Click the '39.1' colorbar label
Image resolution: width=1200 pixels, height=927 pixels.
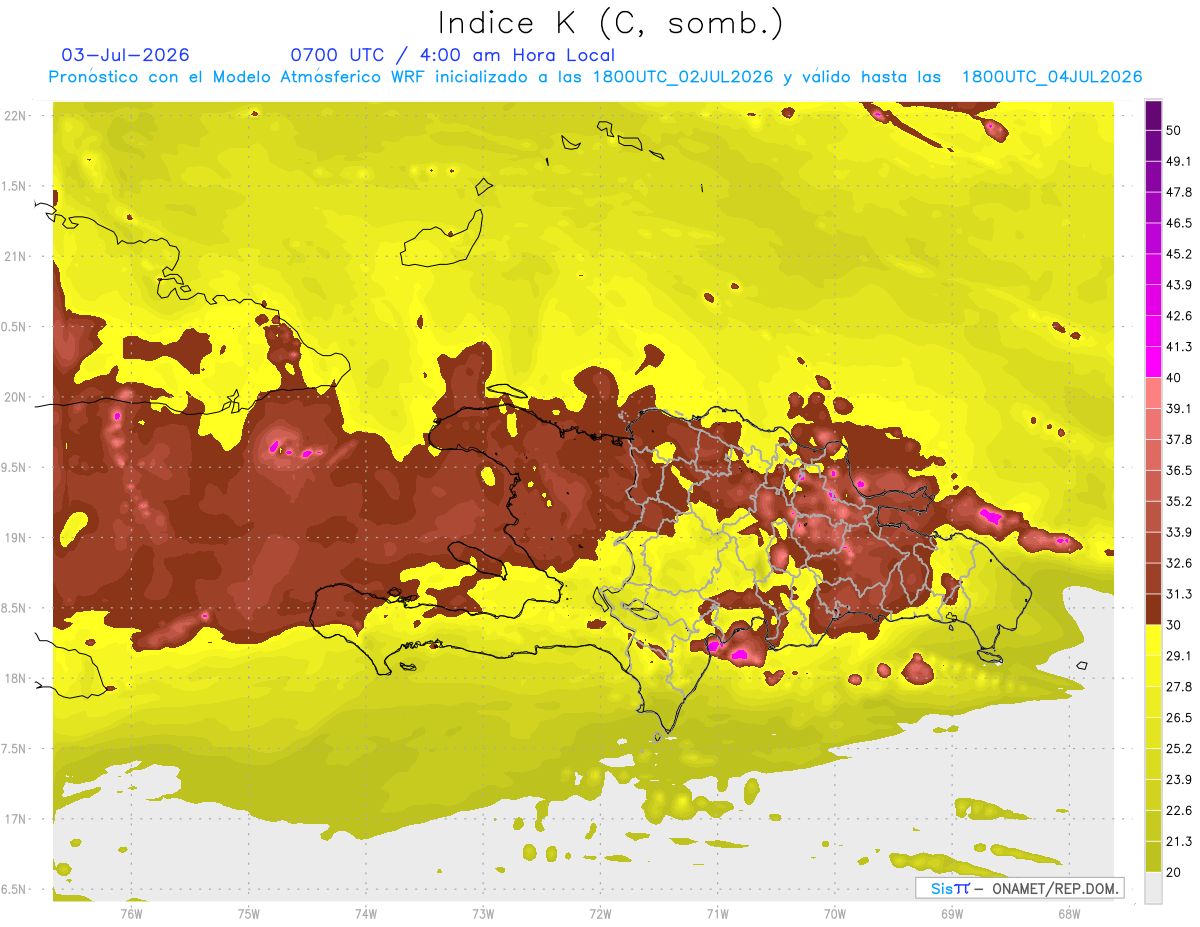click(1179, 409)
